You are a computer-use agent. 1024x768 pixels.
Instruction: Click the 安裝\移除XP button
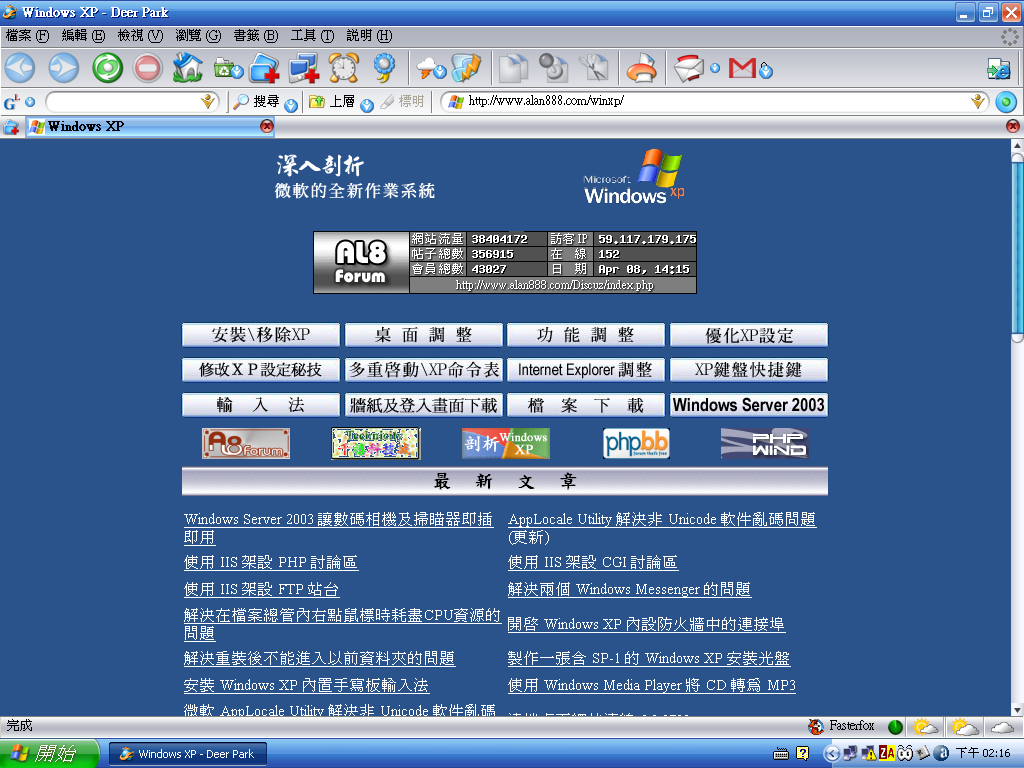click(x=261, y=335)
